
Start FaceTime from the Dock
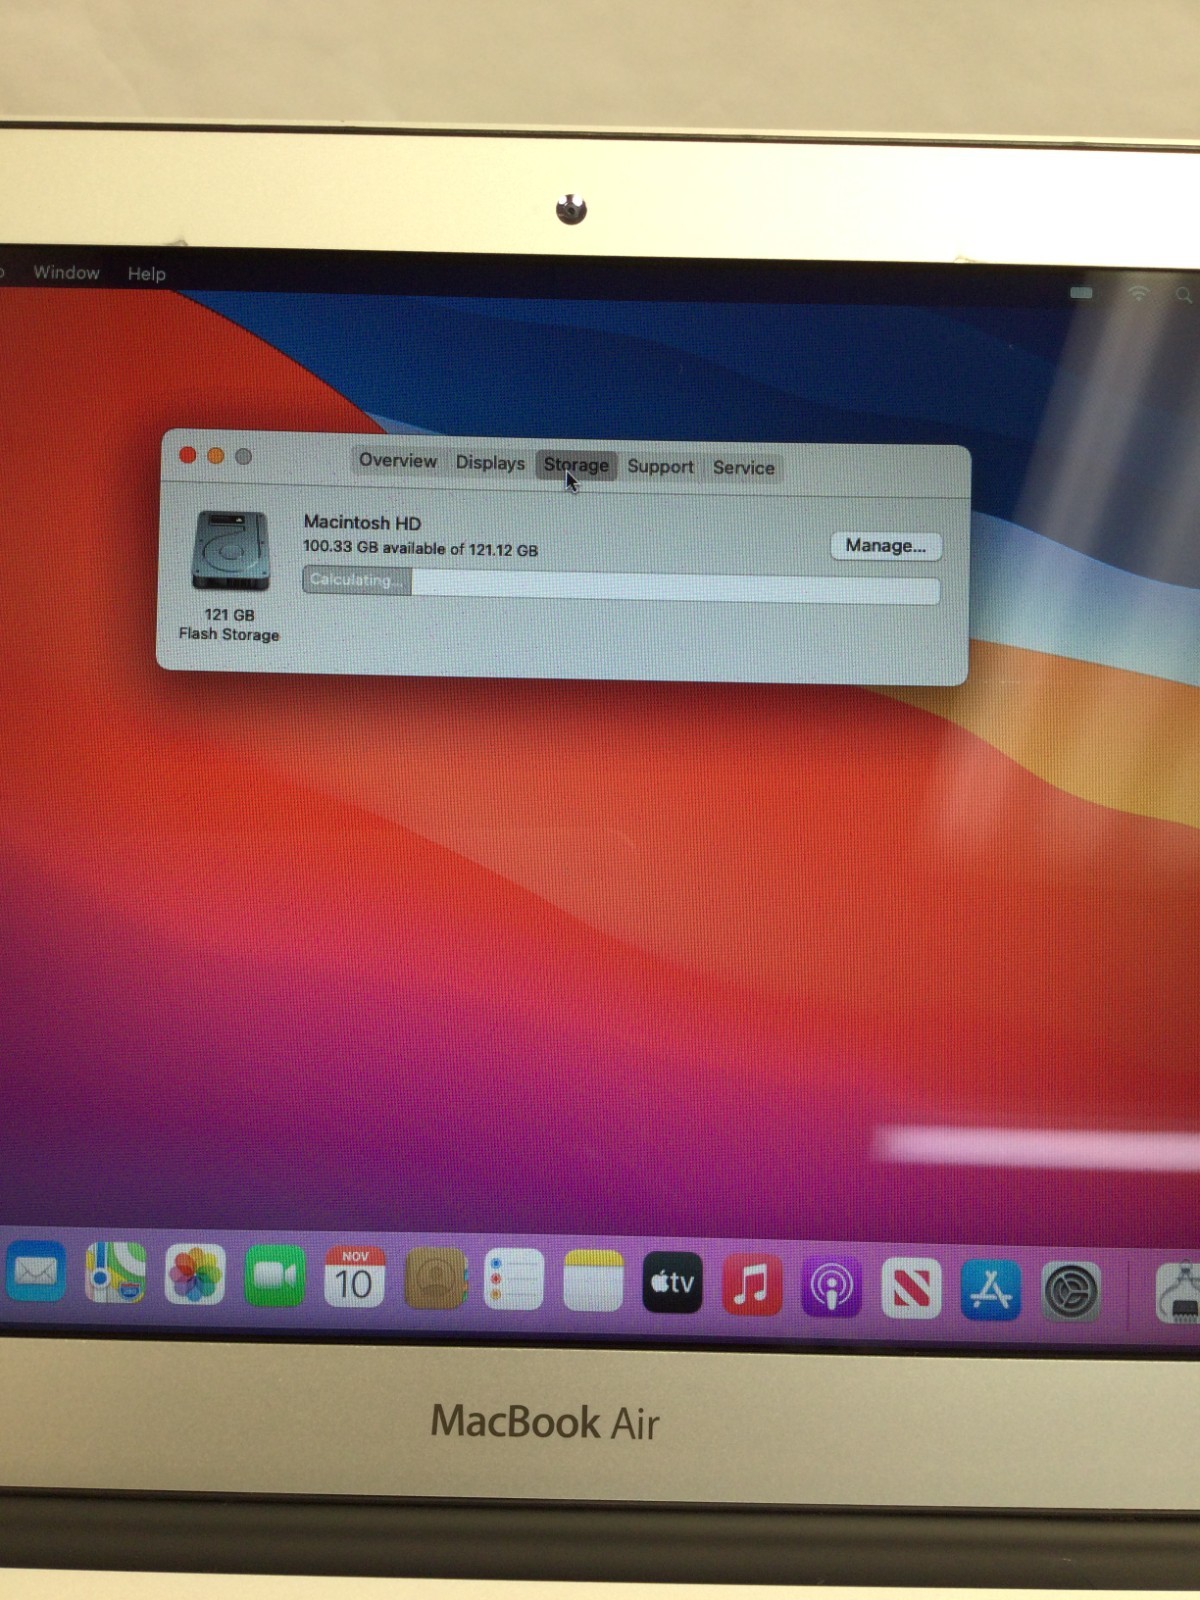275,1276
